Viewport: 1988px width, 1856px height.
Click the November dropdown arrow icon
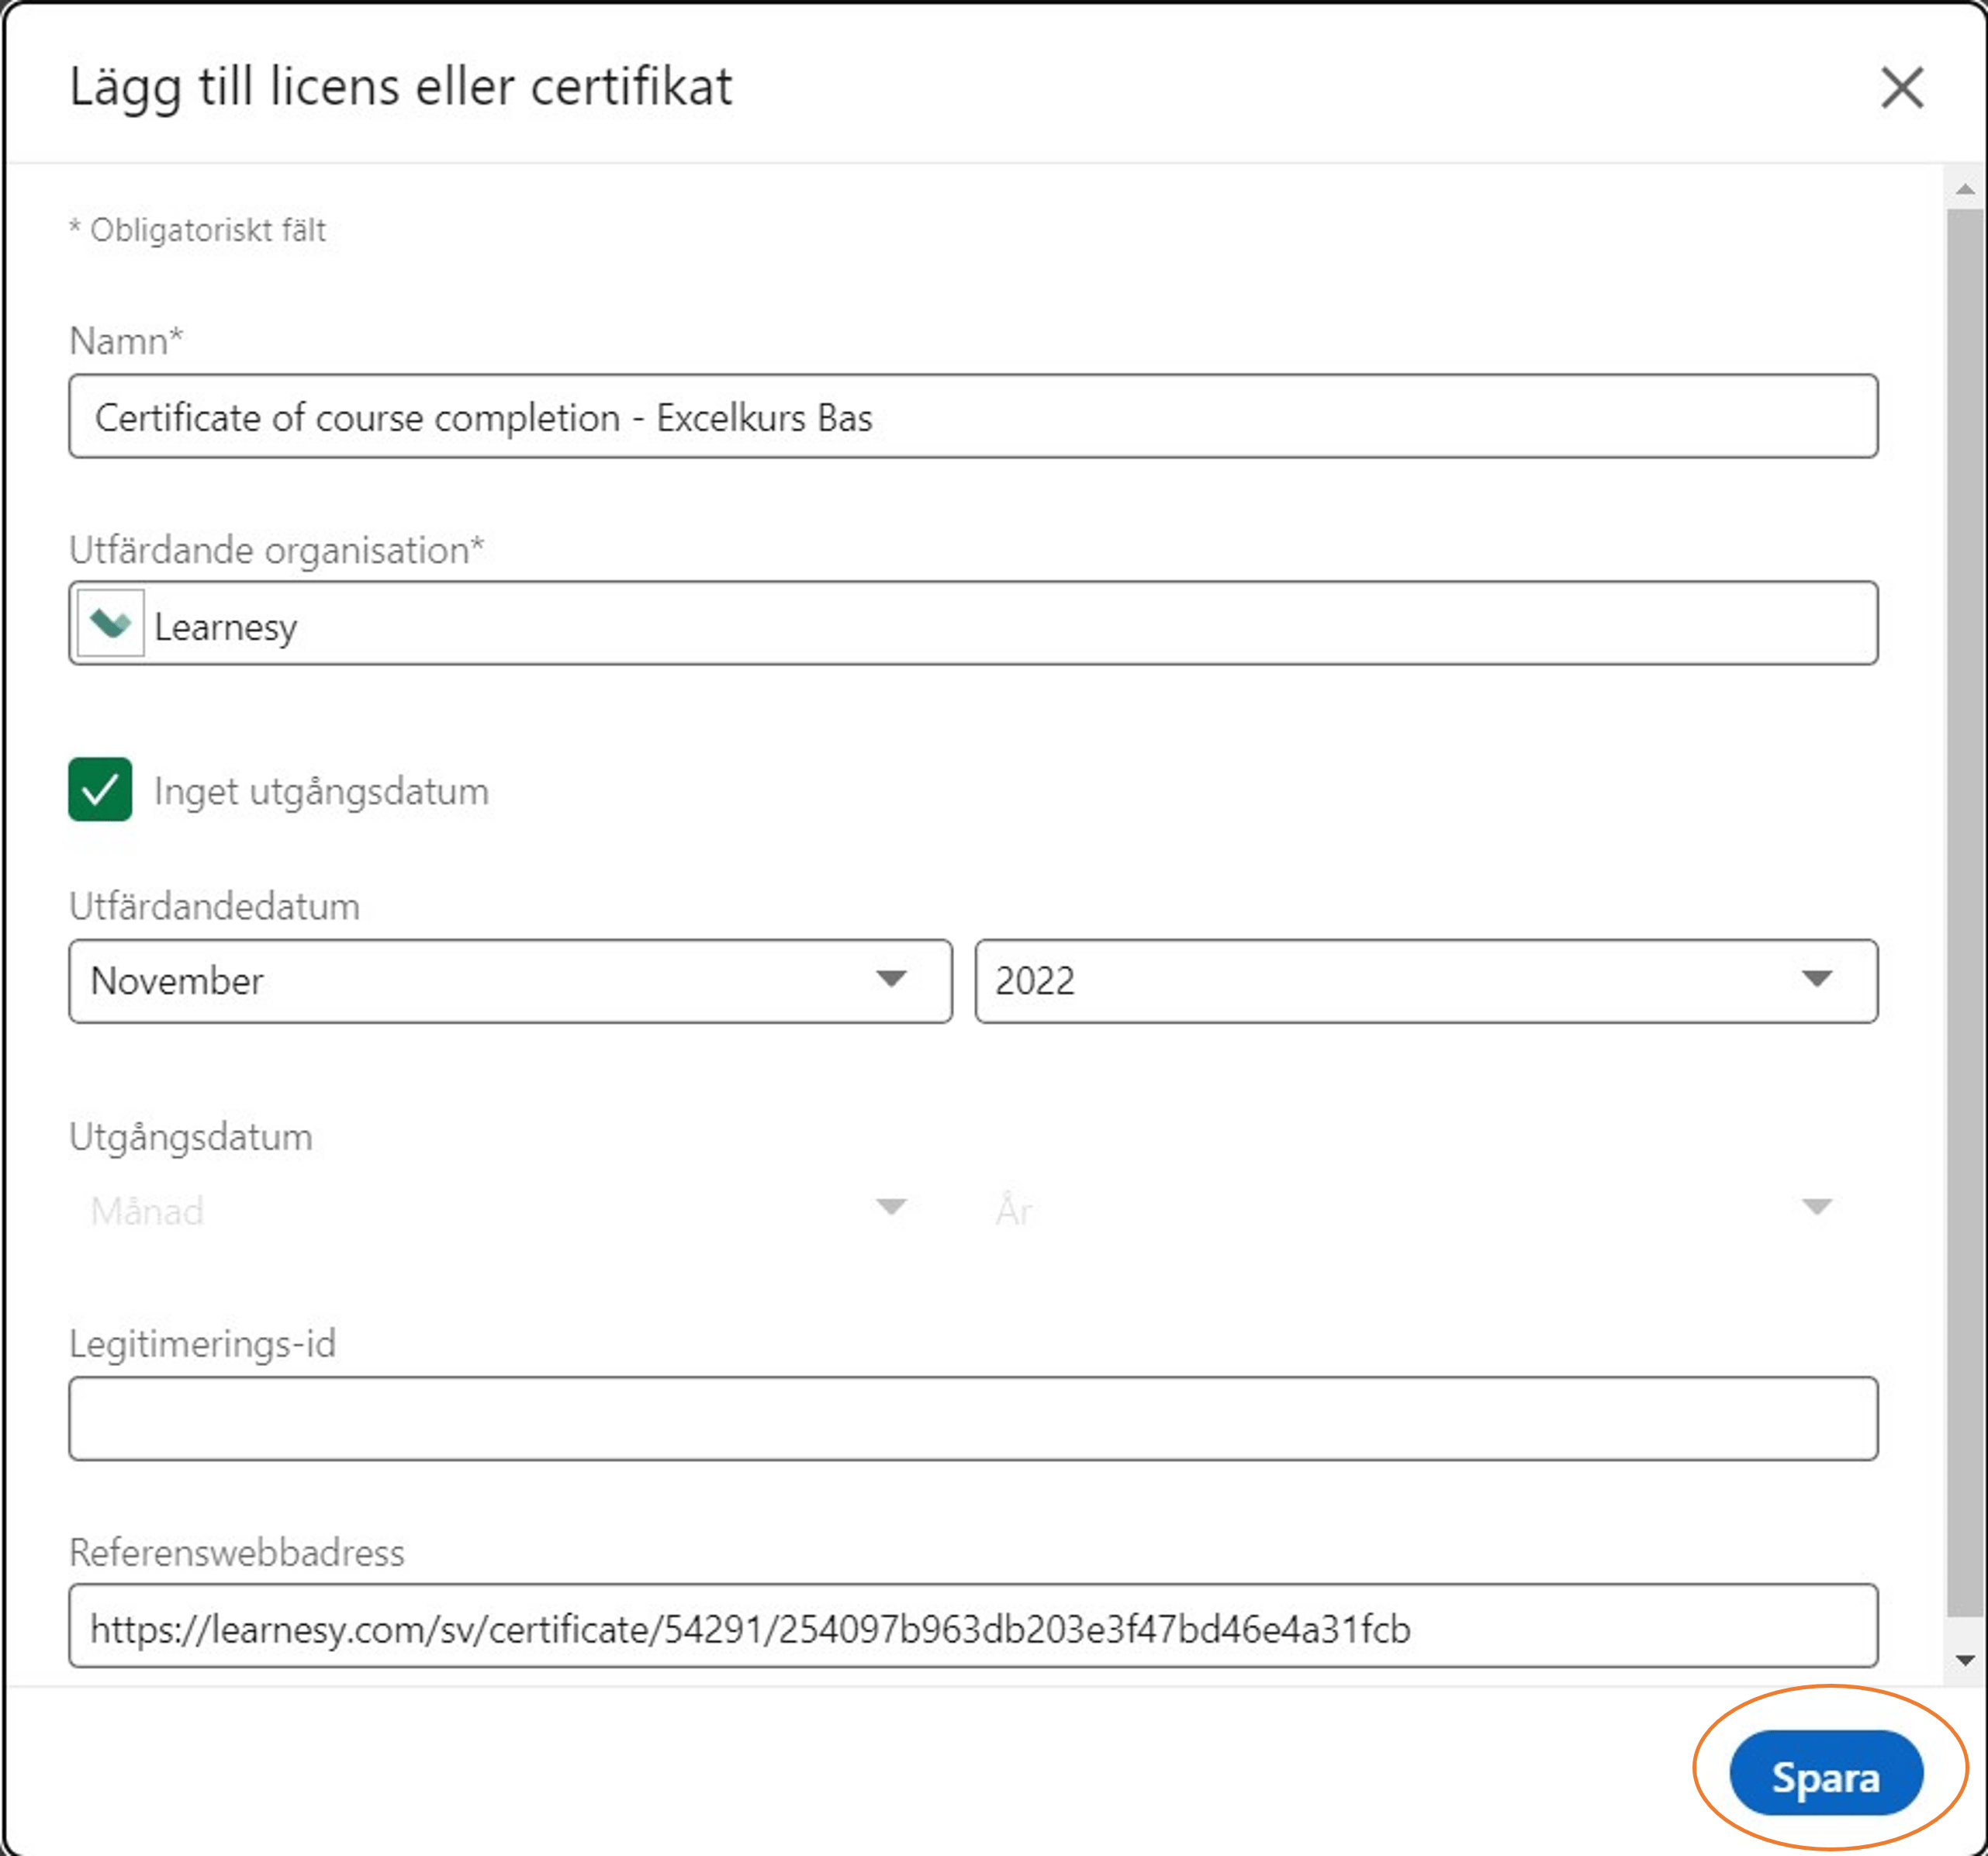(x=891, y=978)
